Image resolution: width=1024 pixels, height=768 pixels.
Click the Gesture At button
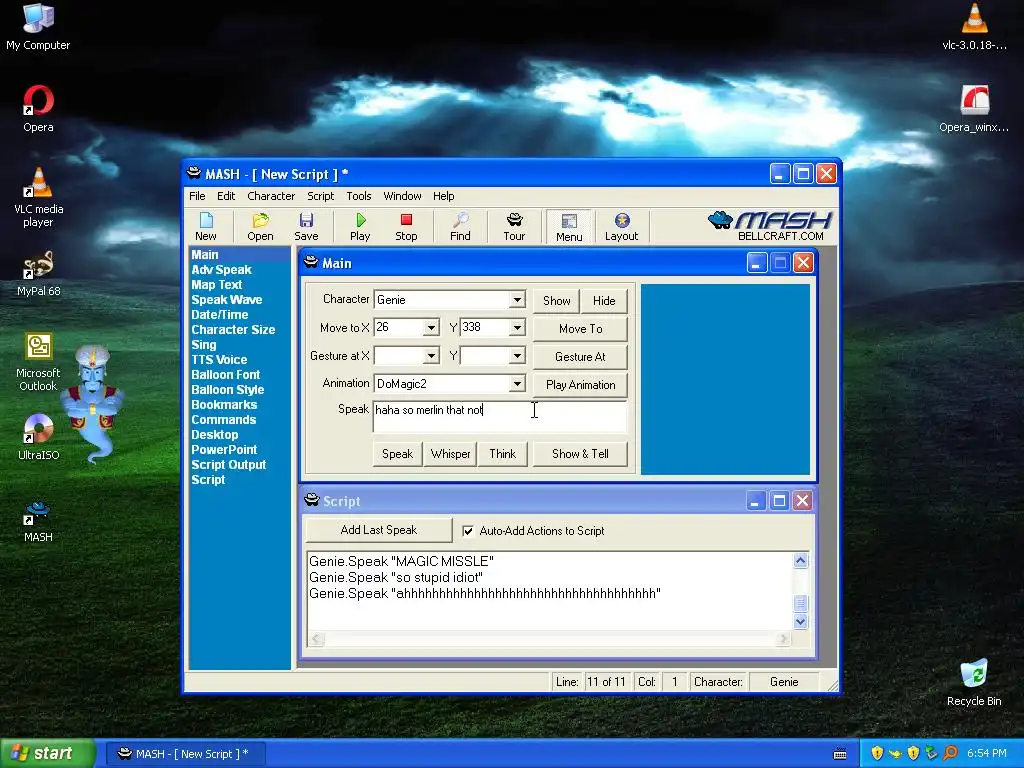[581, 357]
